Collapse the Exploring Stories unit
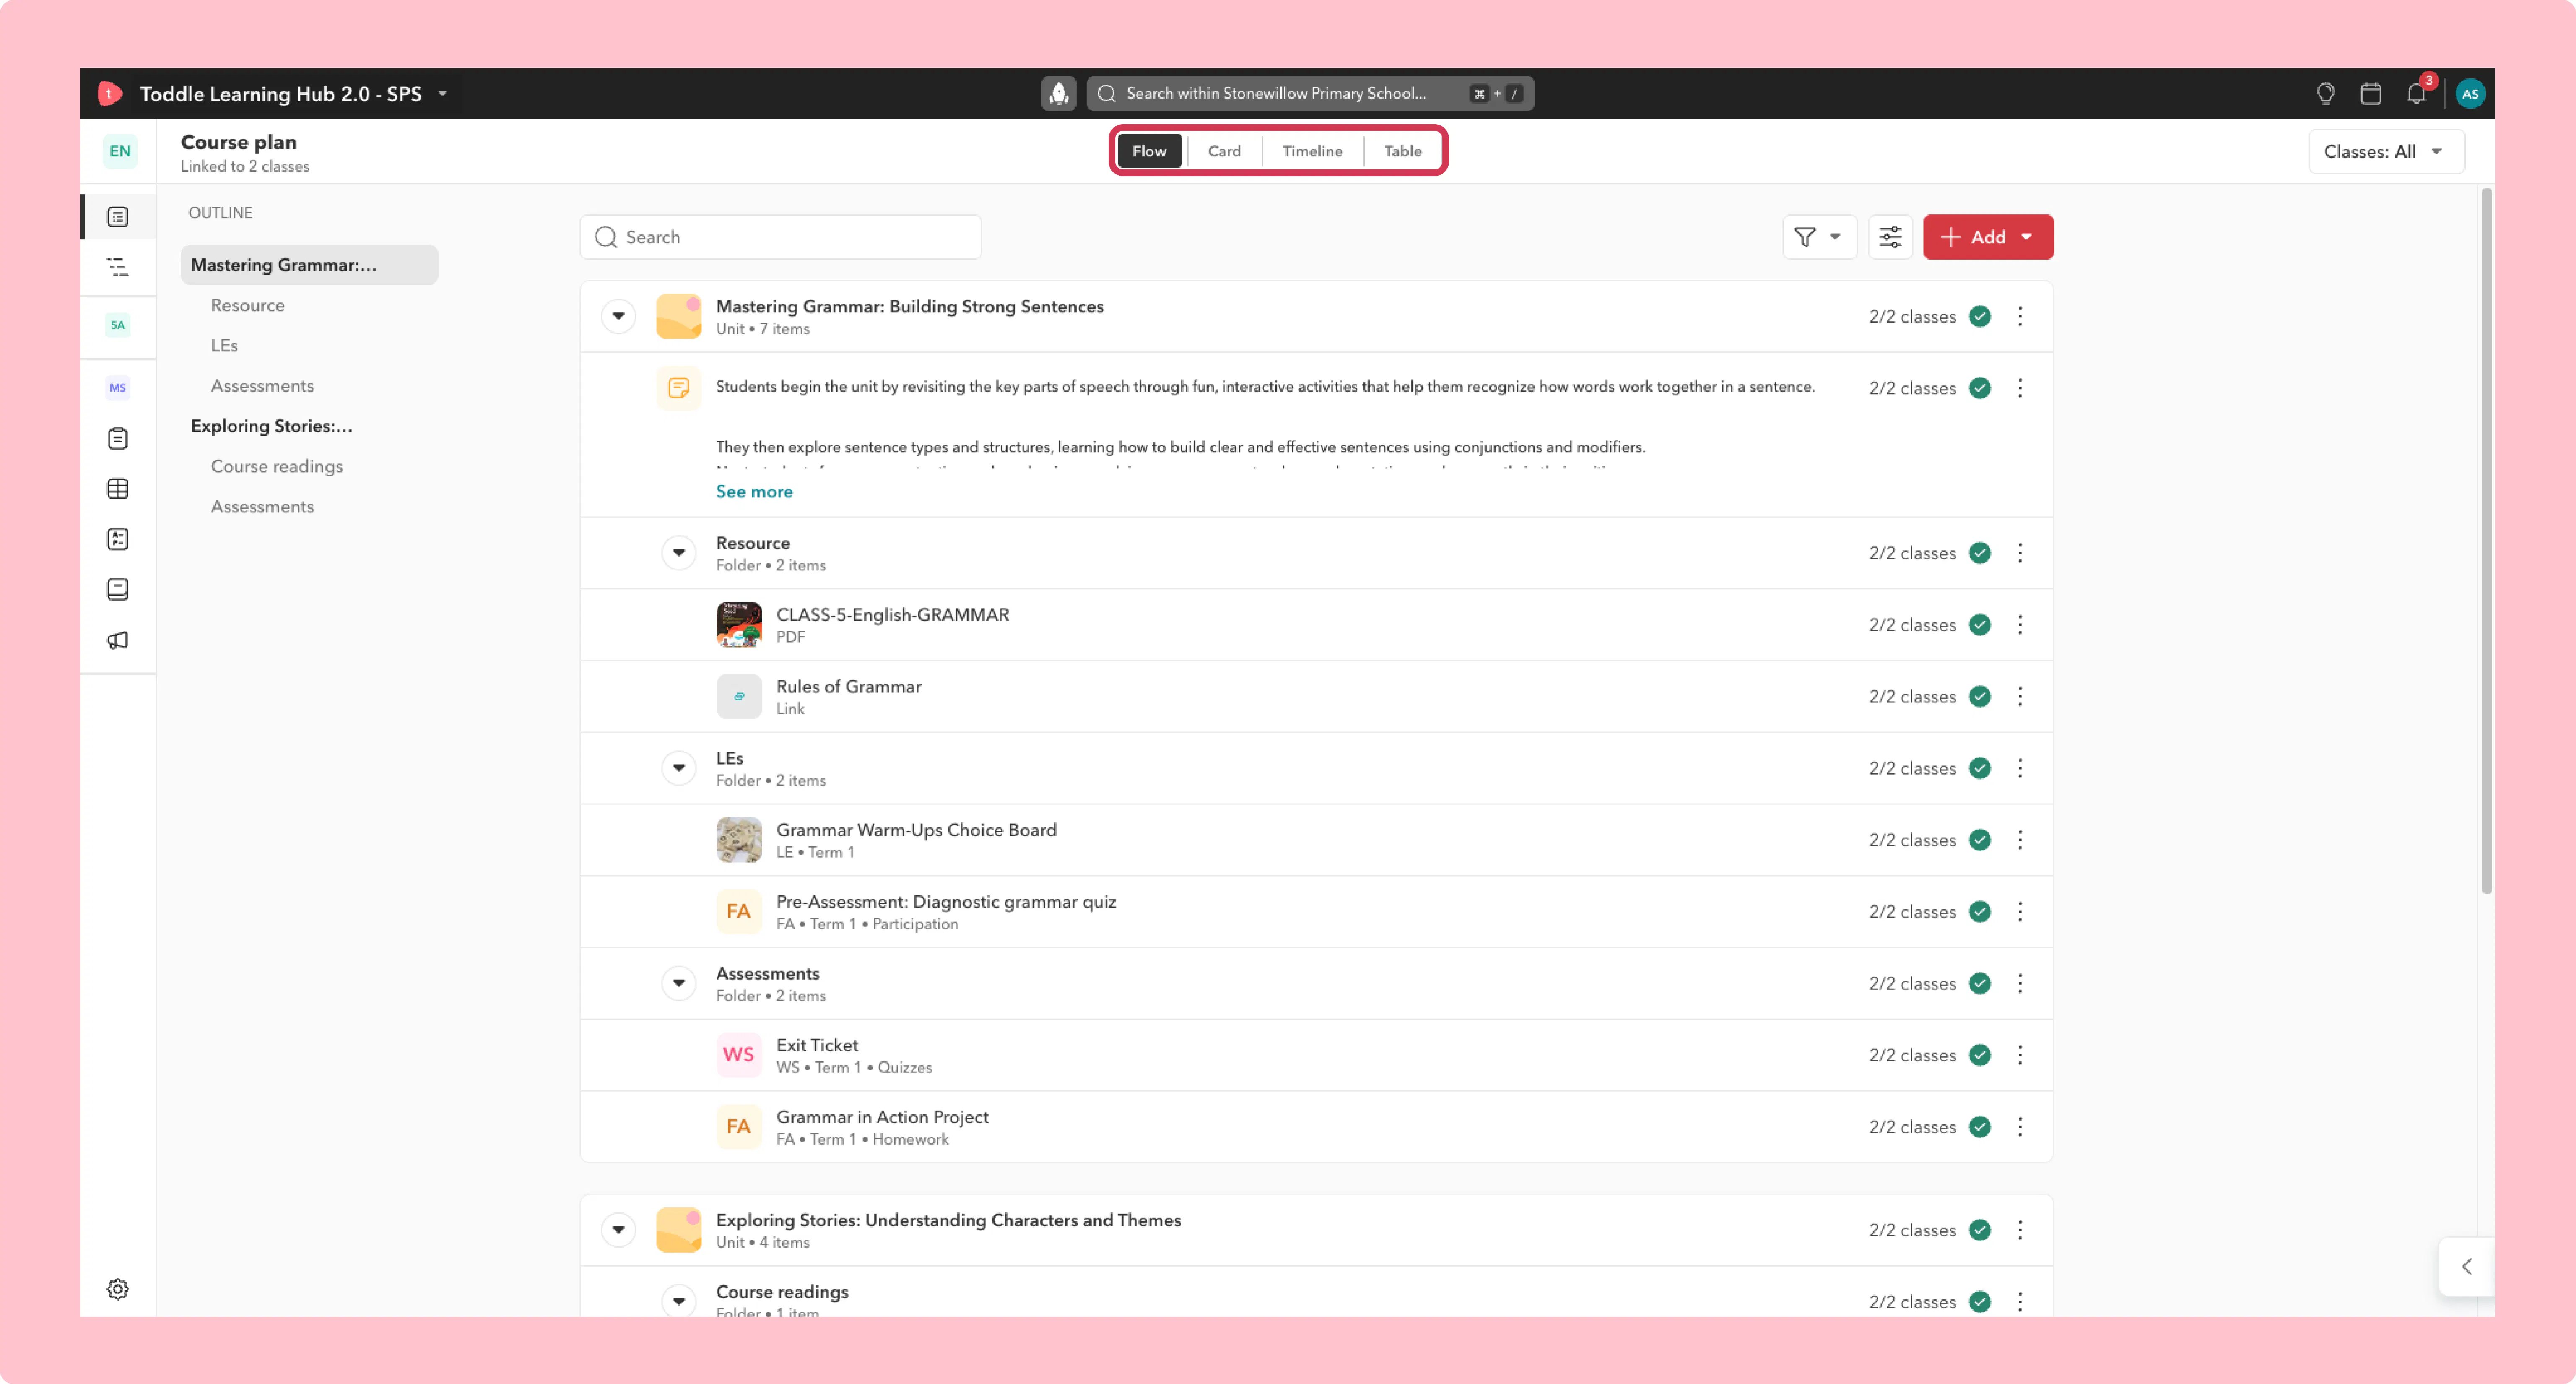 (x=618, y=1230)
